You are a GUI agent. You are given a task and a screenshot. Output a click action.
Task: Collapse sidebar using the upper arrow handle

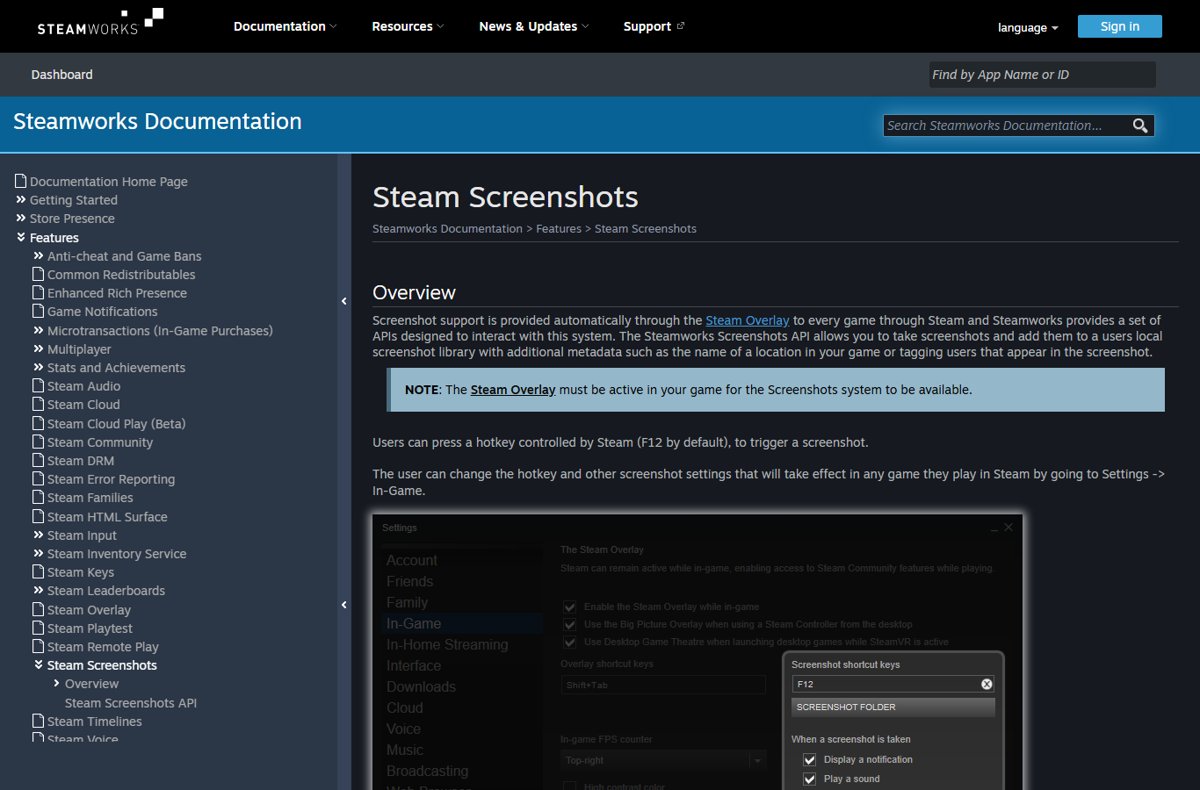click(x=344, y=301)
